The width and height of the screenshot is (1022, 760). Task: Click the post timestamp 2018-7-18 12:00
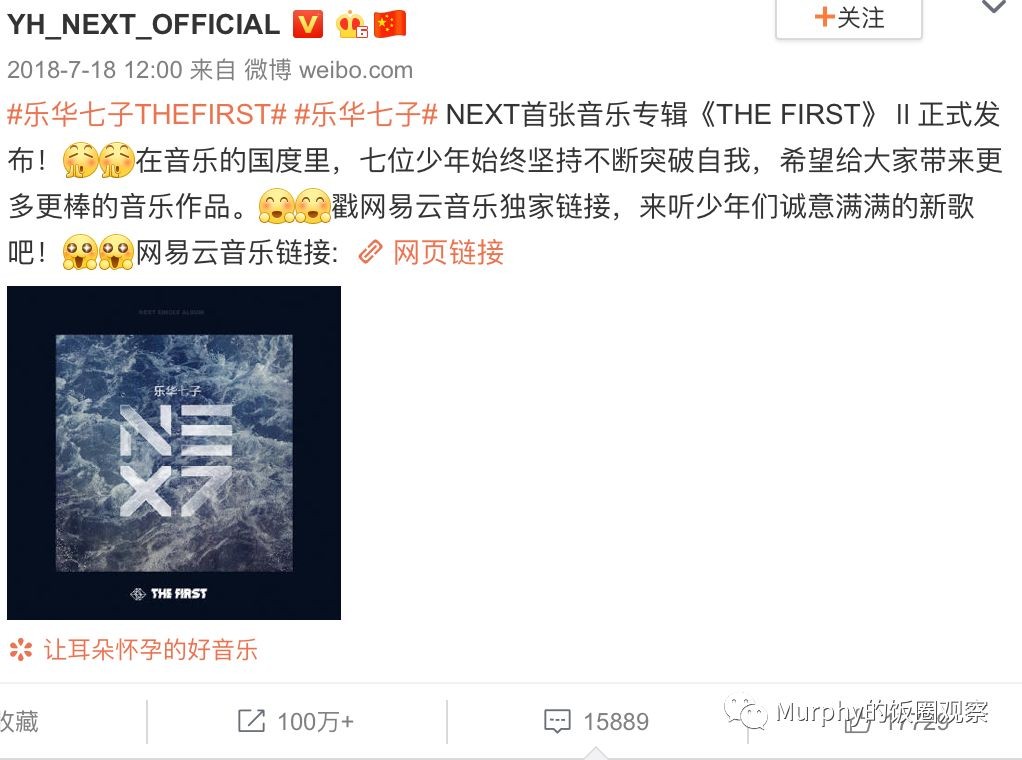(95, 70)
